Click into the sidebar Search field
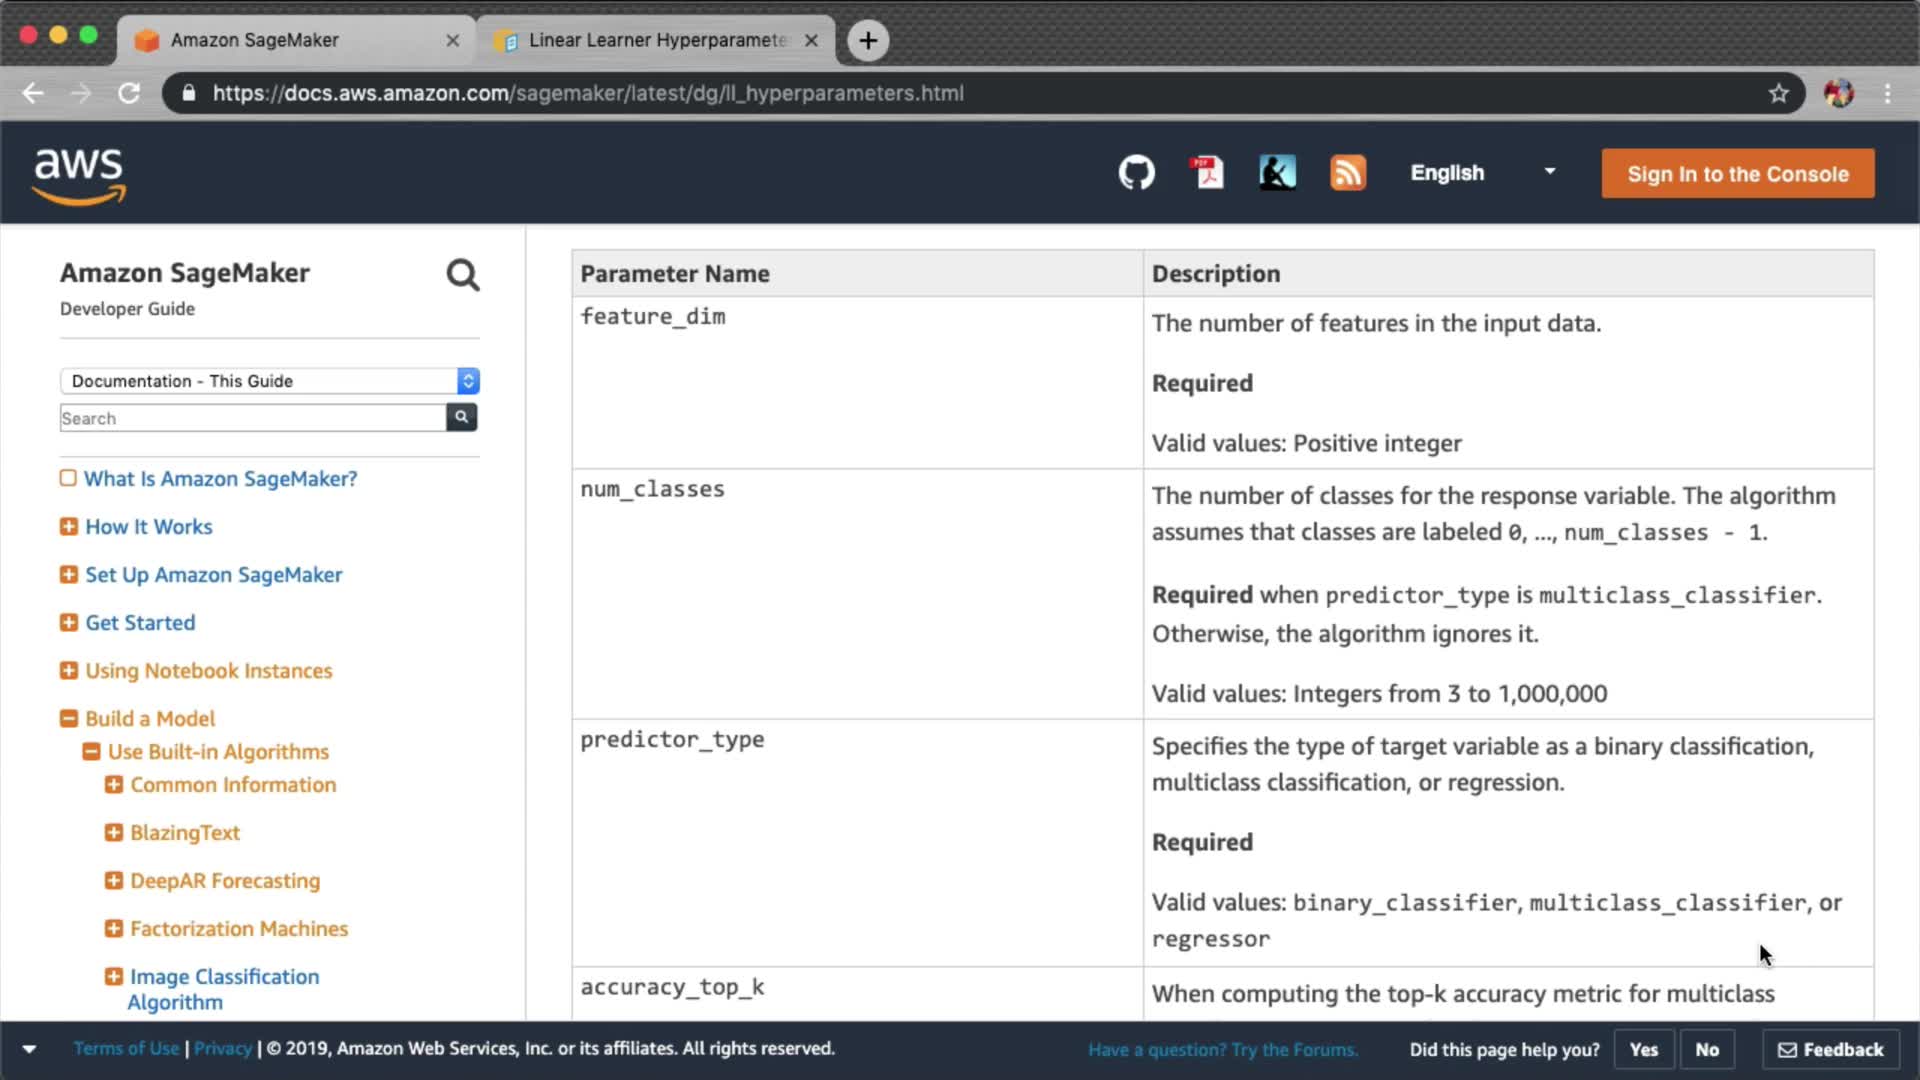Screen dimensions: 1920x1080 [x=252, y=418]
